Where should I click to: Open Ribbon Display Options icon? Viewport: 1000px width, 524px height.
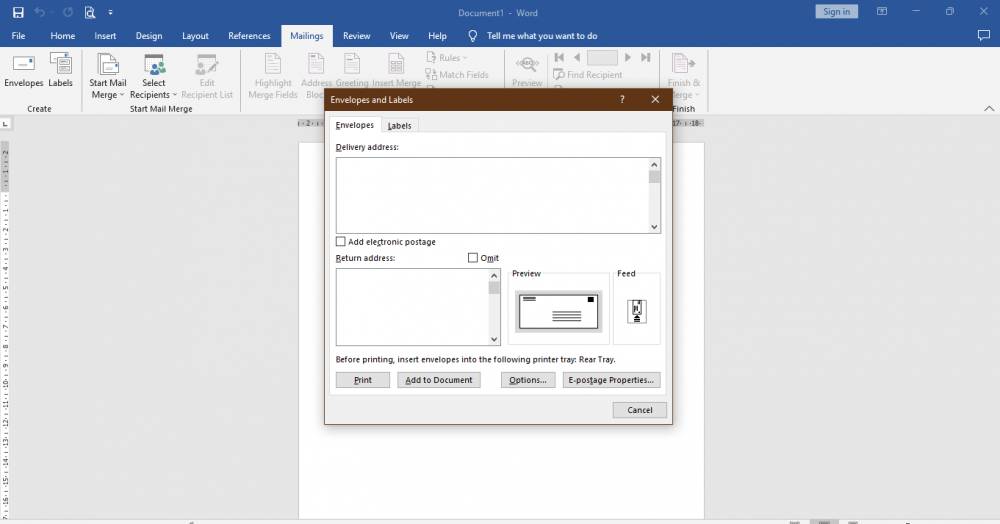click(x=882, y=11)
